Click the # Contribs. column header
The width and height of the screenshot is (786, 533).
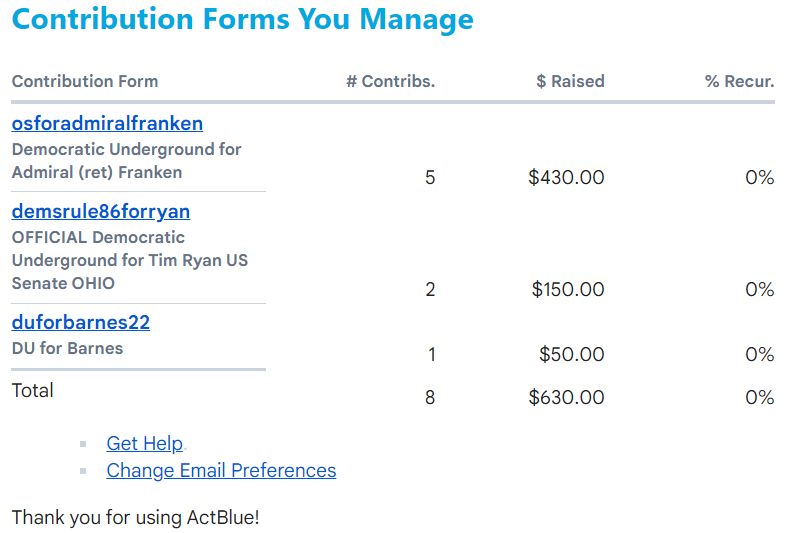tap(391, 82)
